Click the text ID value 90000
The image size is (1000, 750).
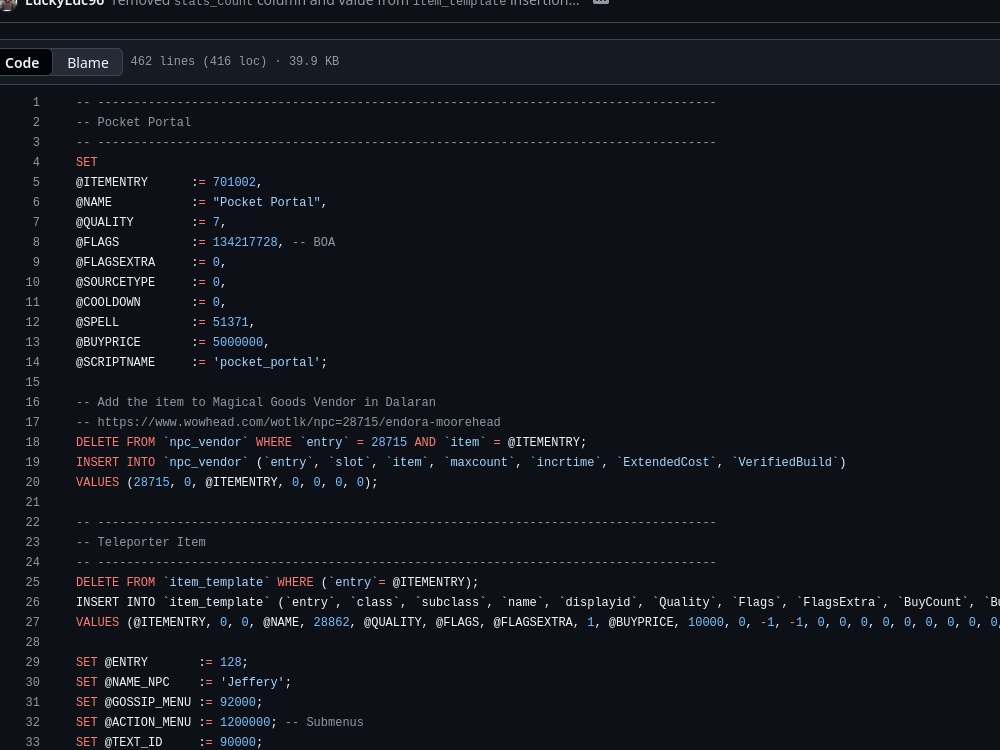[238, 742]
